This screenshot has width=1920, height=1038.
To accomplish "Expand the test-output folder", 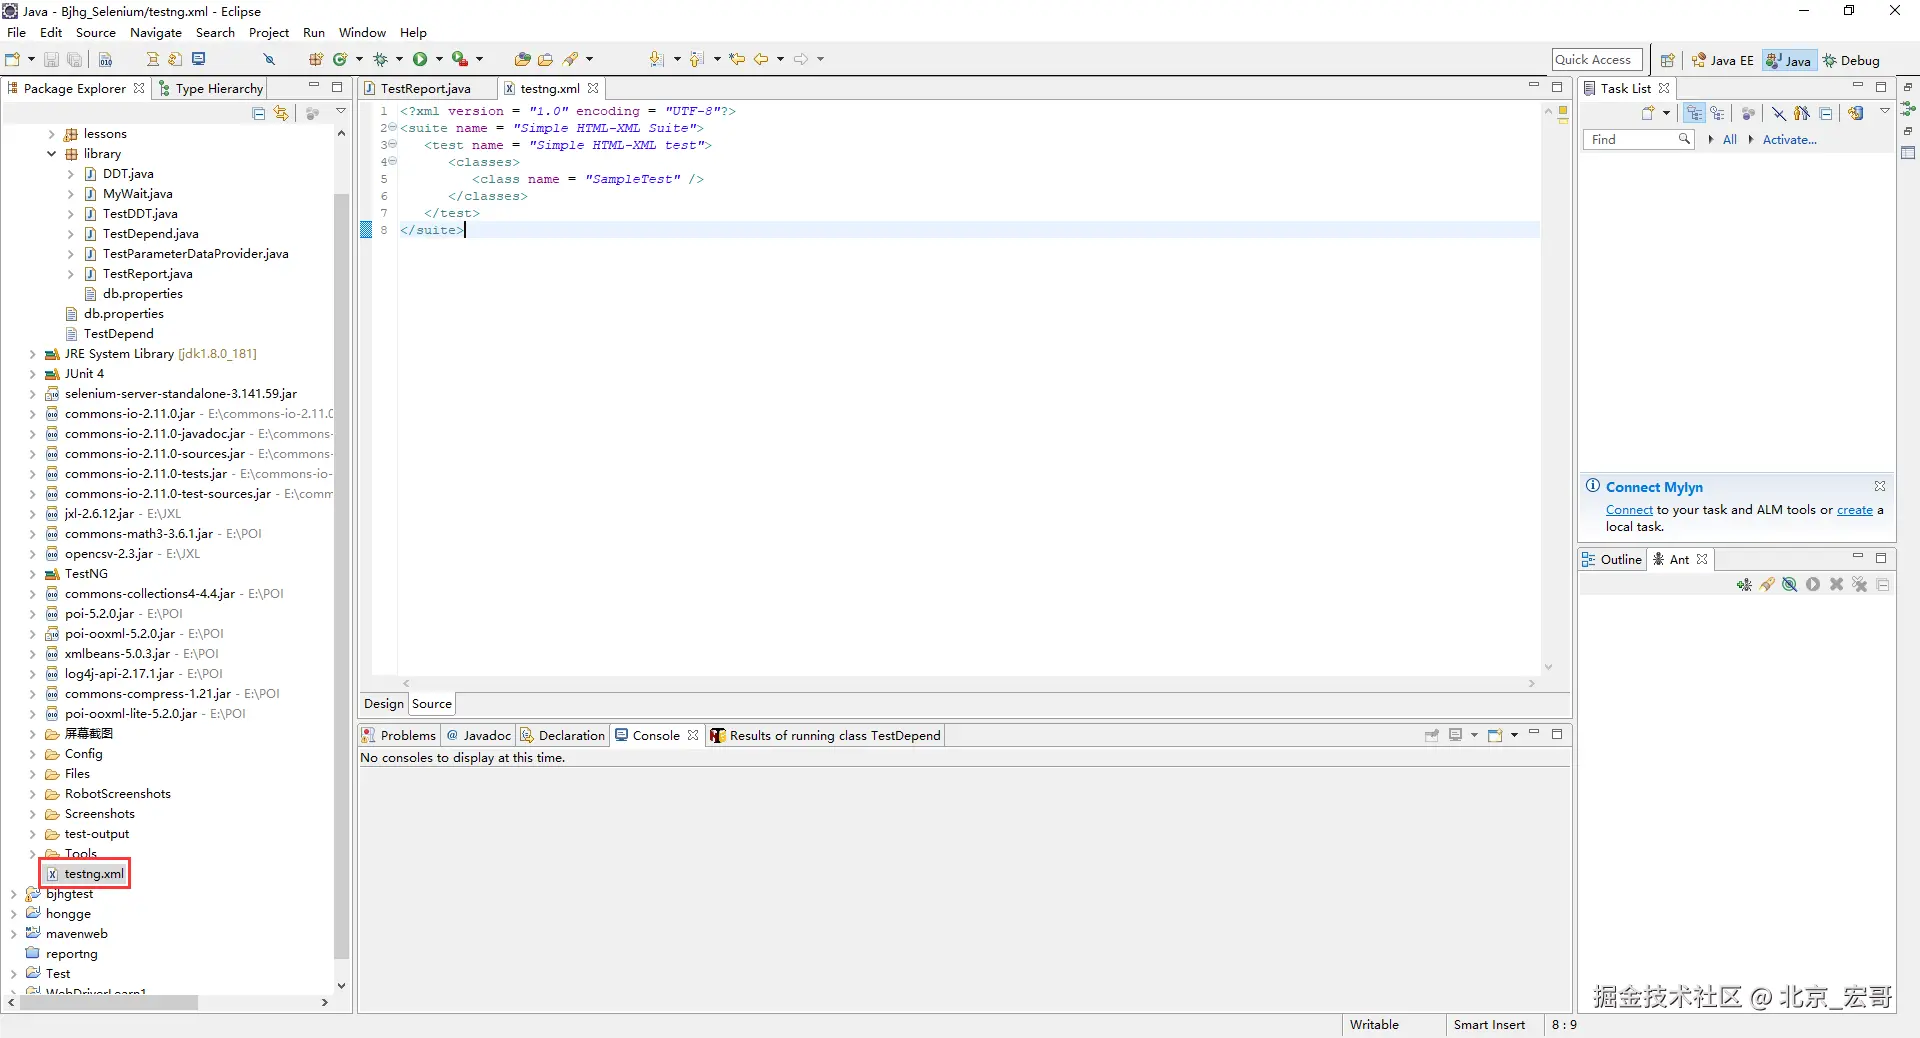I will click(33, 834).
